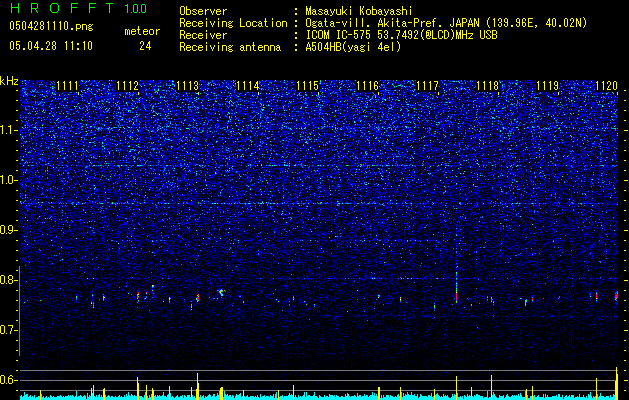629x400 pixels.
Task: Click the bright meteor echo blob near 1114
Action: tap(221, 292)
